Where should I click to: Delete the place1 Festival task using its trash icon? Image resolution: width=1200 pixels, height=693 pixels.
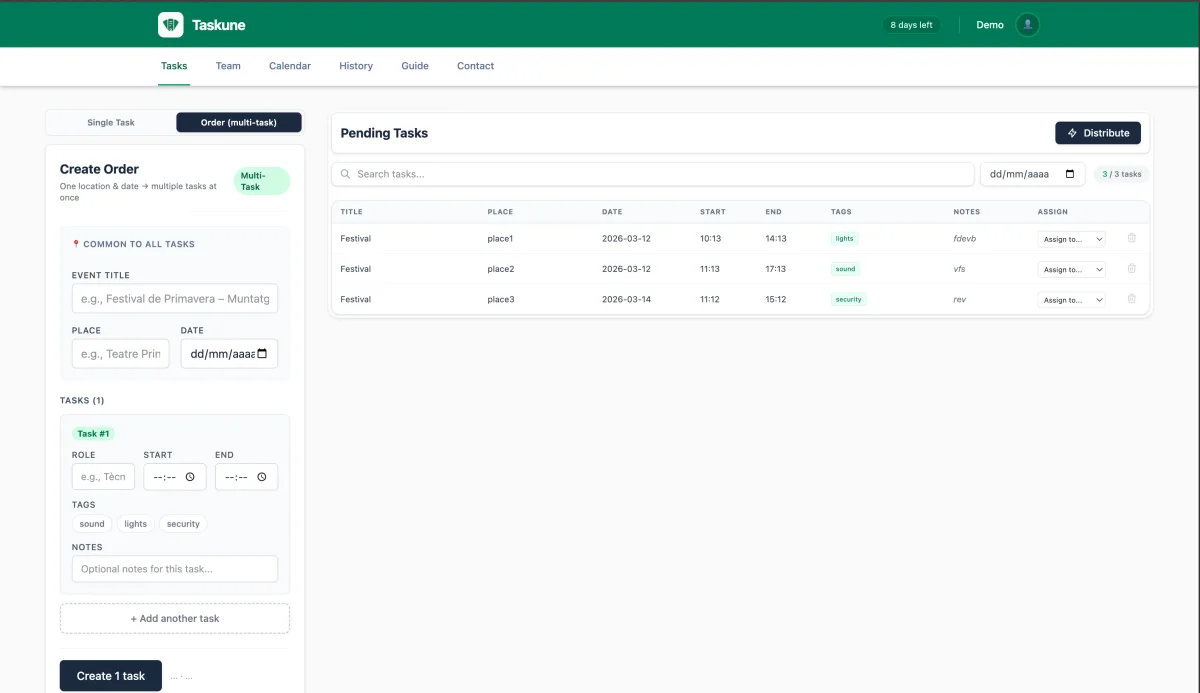(x=1131, y=238)
